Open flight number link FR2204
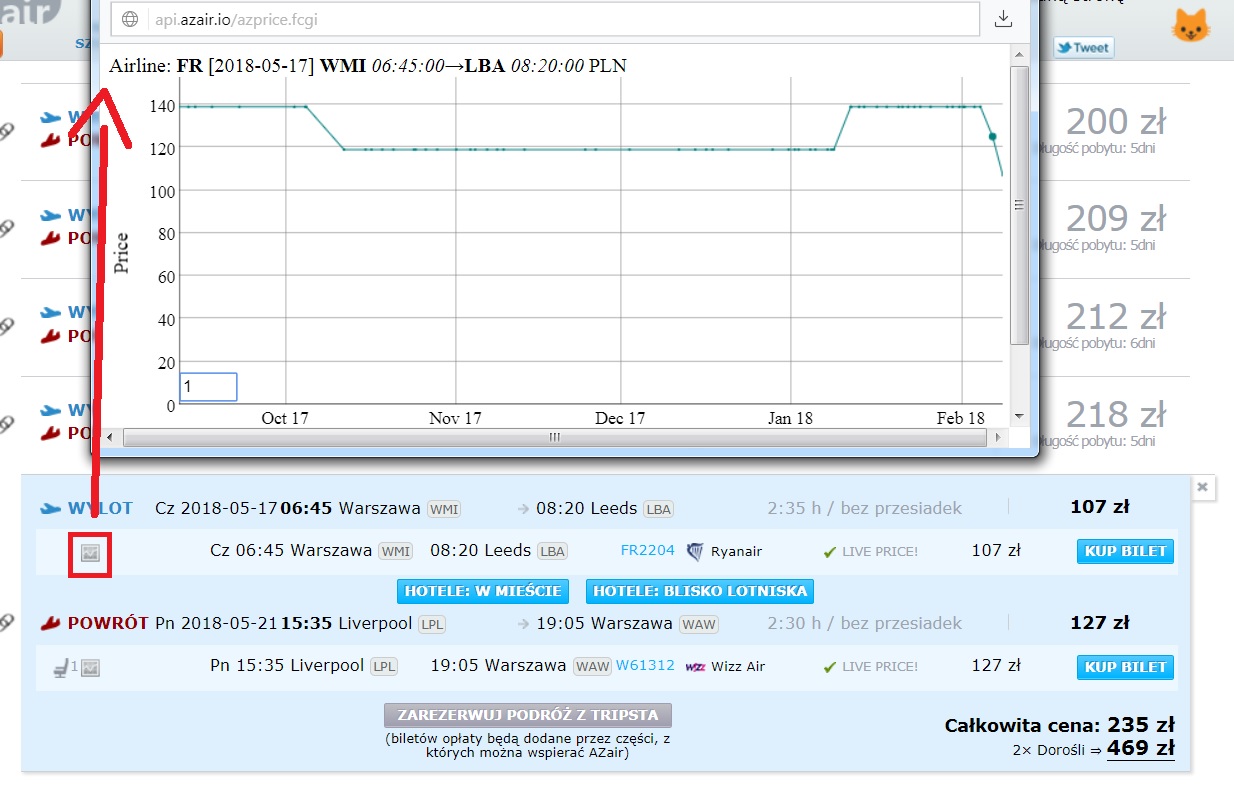The height and width of the screenshot is (787, 1234). (648, 551)
